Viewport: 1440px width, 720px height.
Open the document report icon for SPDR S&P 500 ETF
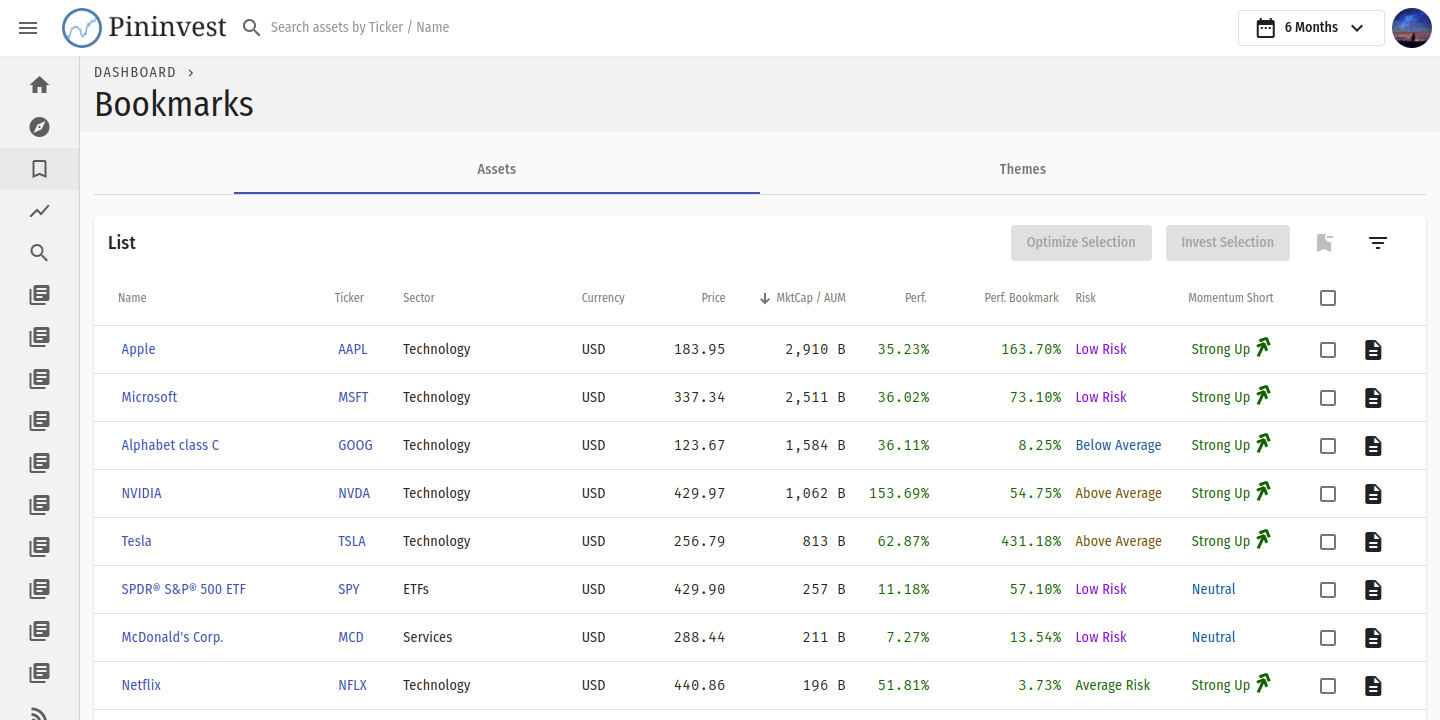tap(1373, 590)
